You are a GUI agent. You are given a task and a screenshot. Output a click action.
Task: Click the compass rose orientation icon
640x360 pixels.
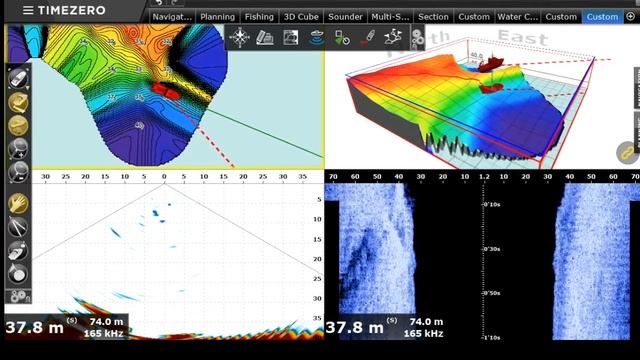[240, 38]
